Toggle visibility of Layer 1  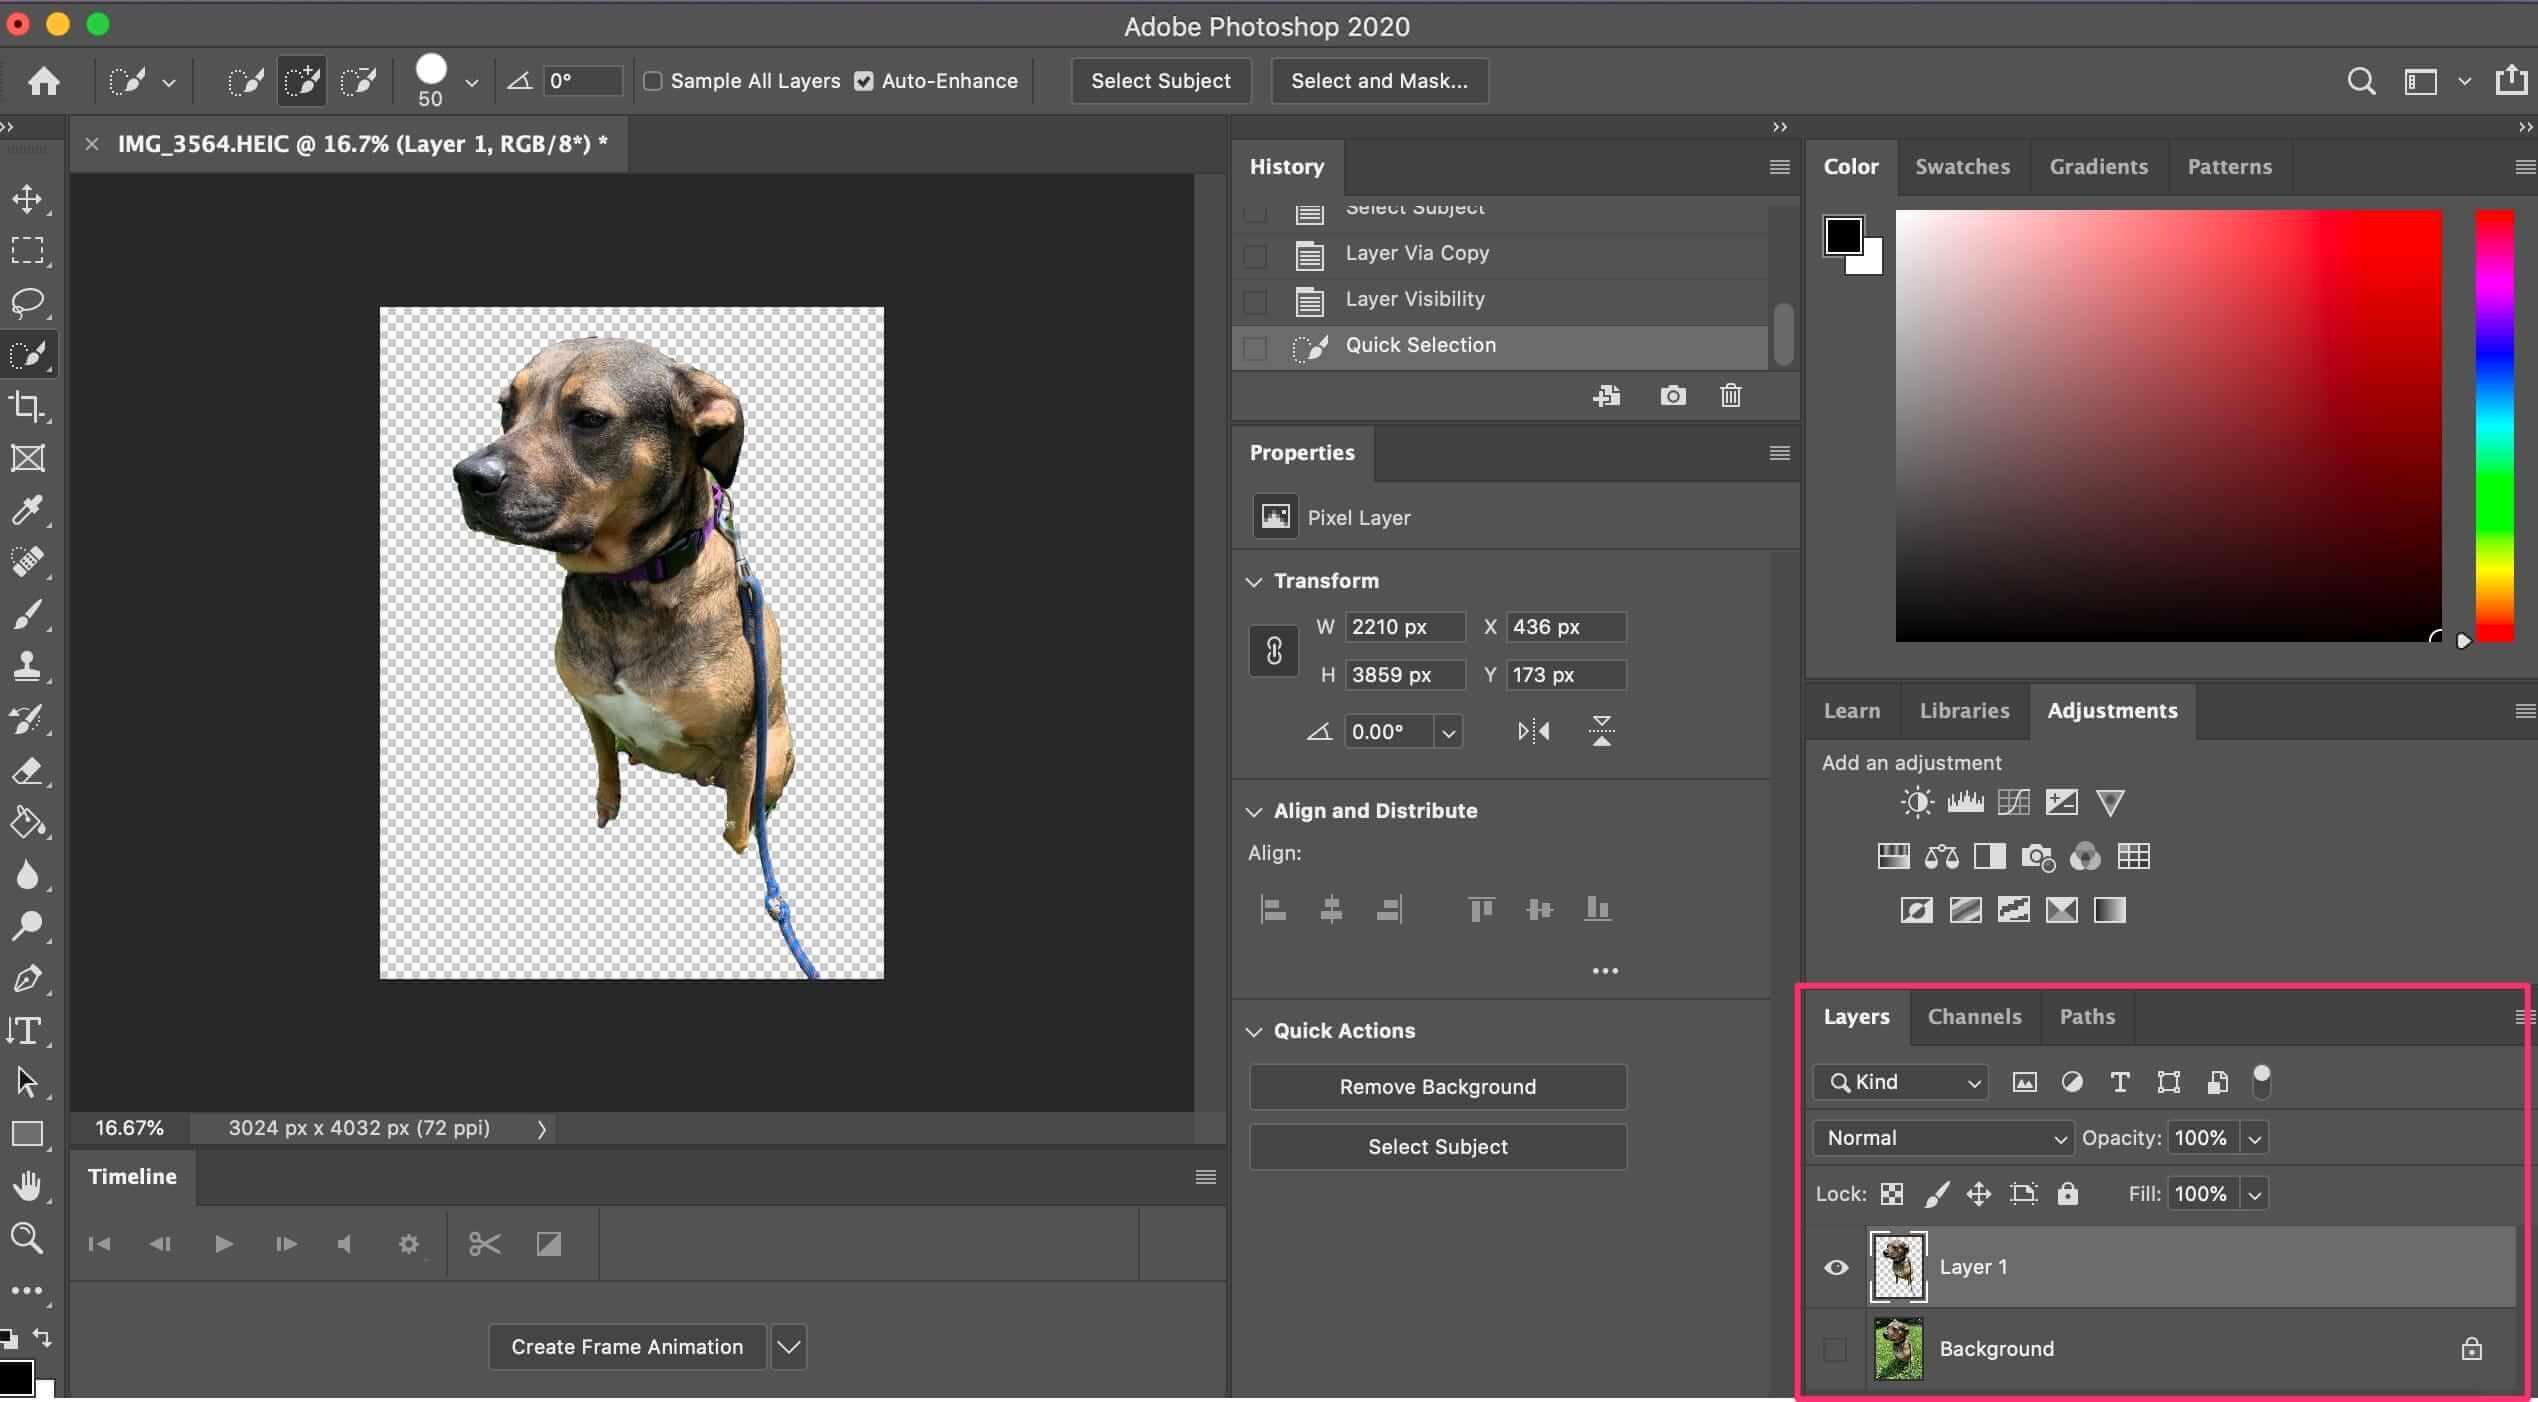(x=1835, y=1266)
